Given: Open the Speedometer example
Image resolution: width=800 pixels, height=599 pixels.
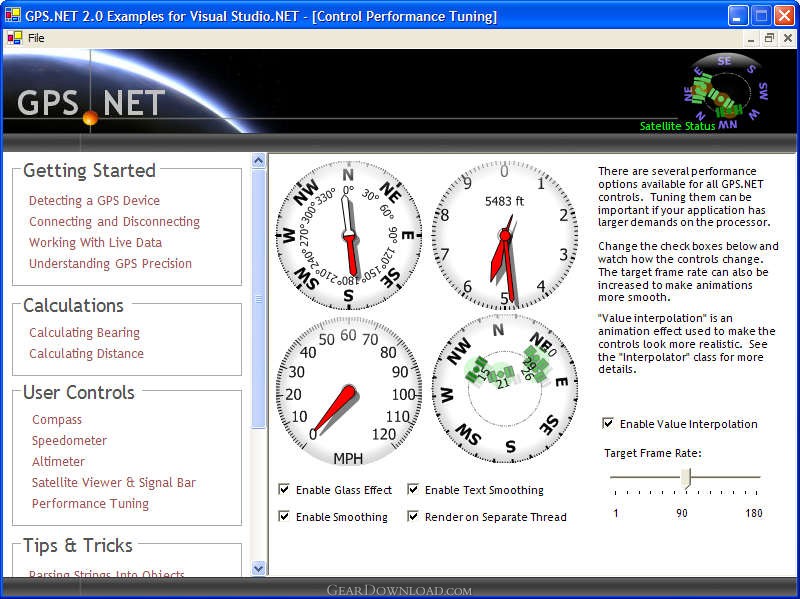Looking at the screenshot, I should (69, 440).
